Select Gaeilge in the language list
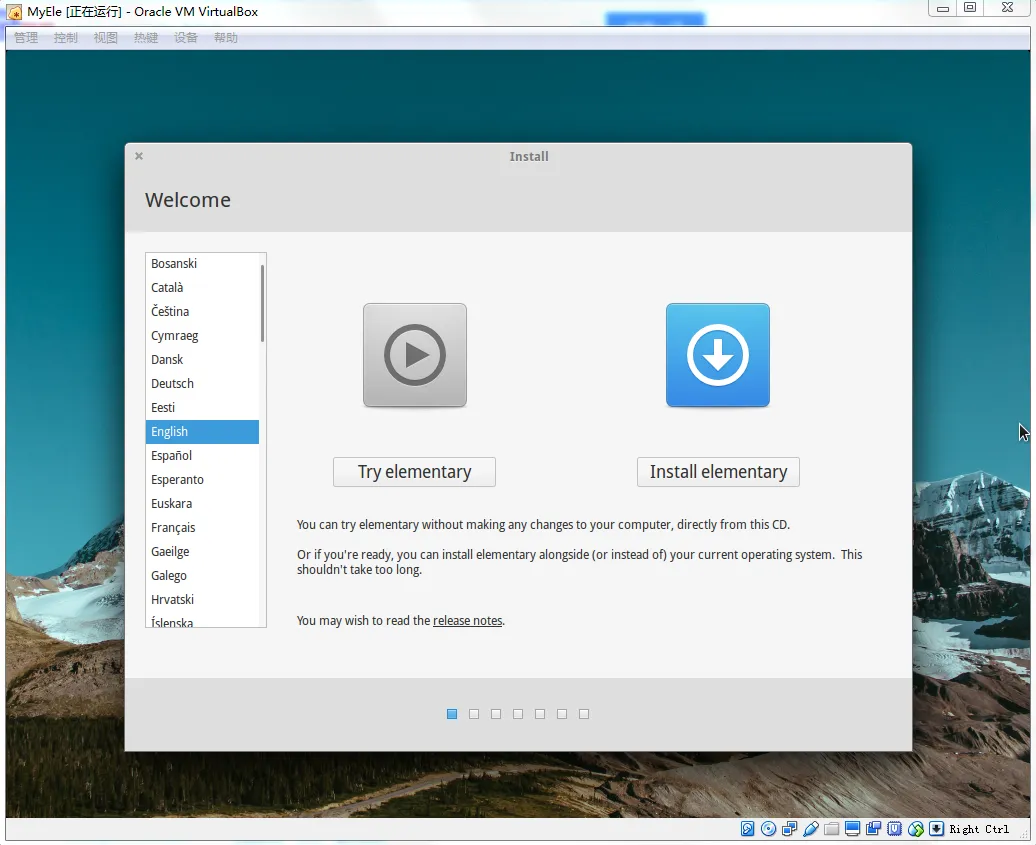This screenshot has width=1036, height=845. point(202,552)
